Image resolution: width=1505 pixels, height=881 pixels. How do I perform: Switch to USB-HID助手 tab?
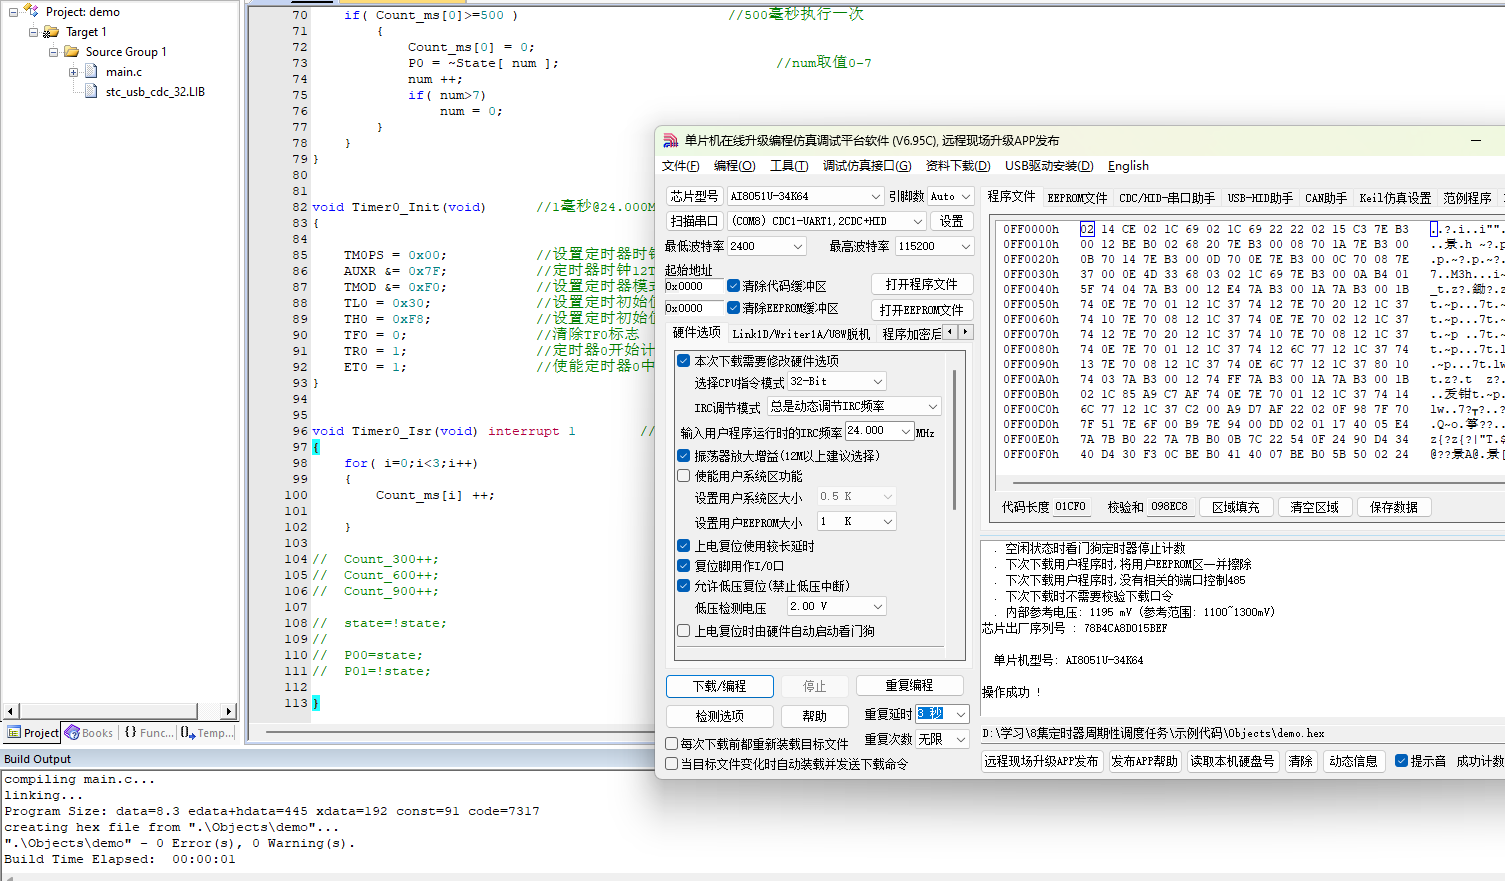pos(1260,198)
